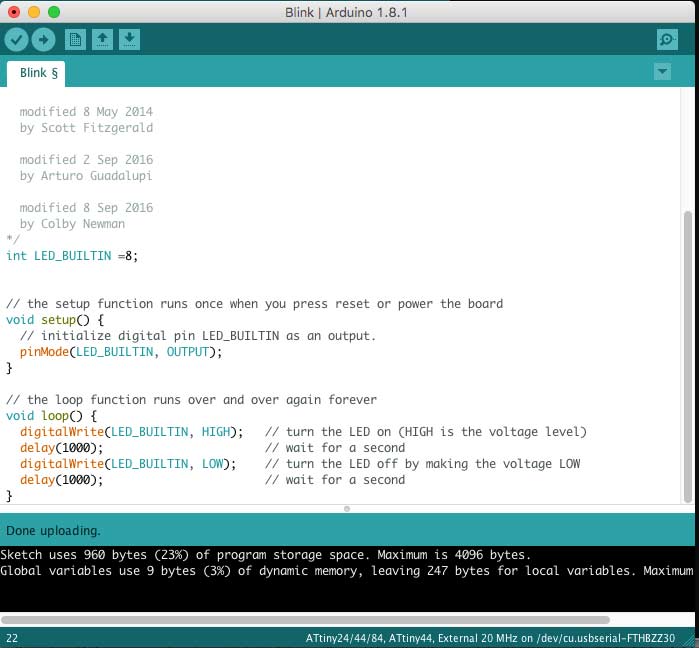The height and width of the screenshot is (648, 699).
Task: Click the editor vertical scrollbar
Action: pyautogui.click(x=688, y=357)
